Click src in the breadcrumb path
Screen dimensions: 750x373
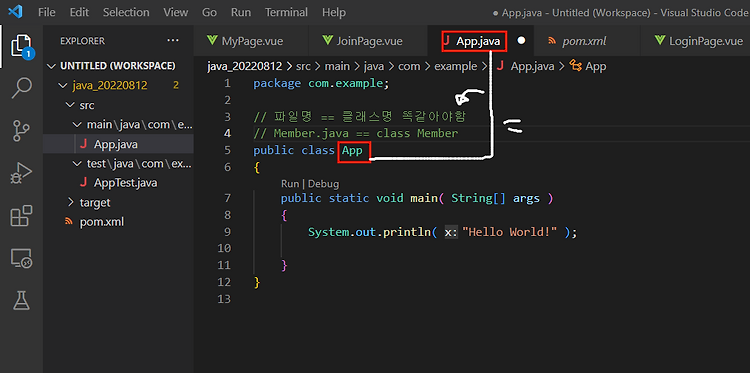tap(303, 66)
